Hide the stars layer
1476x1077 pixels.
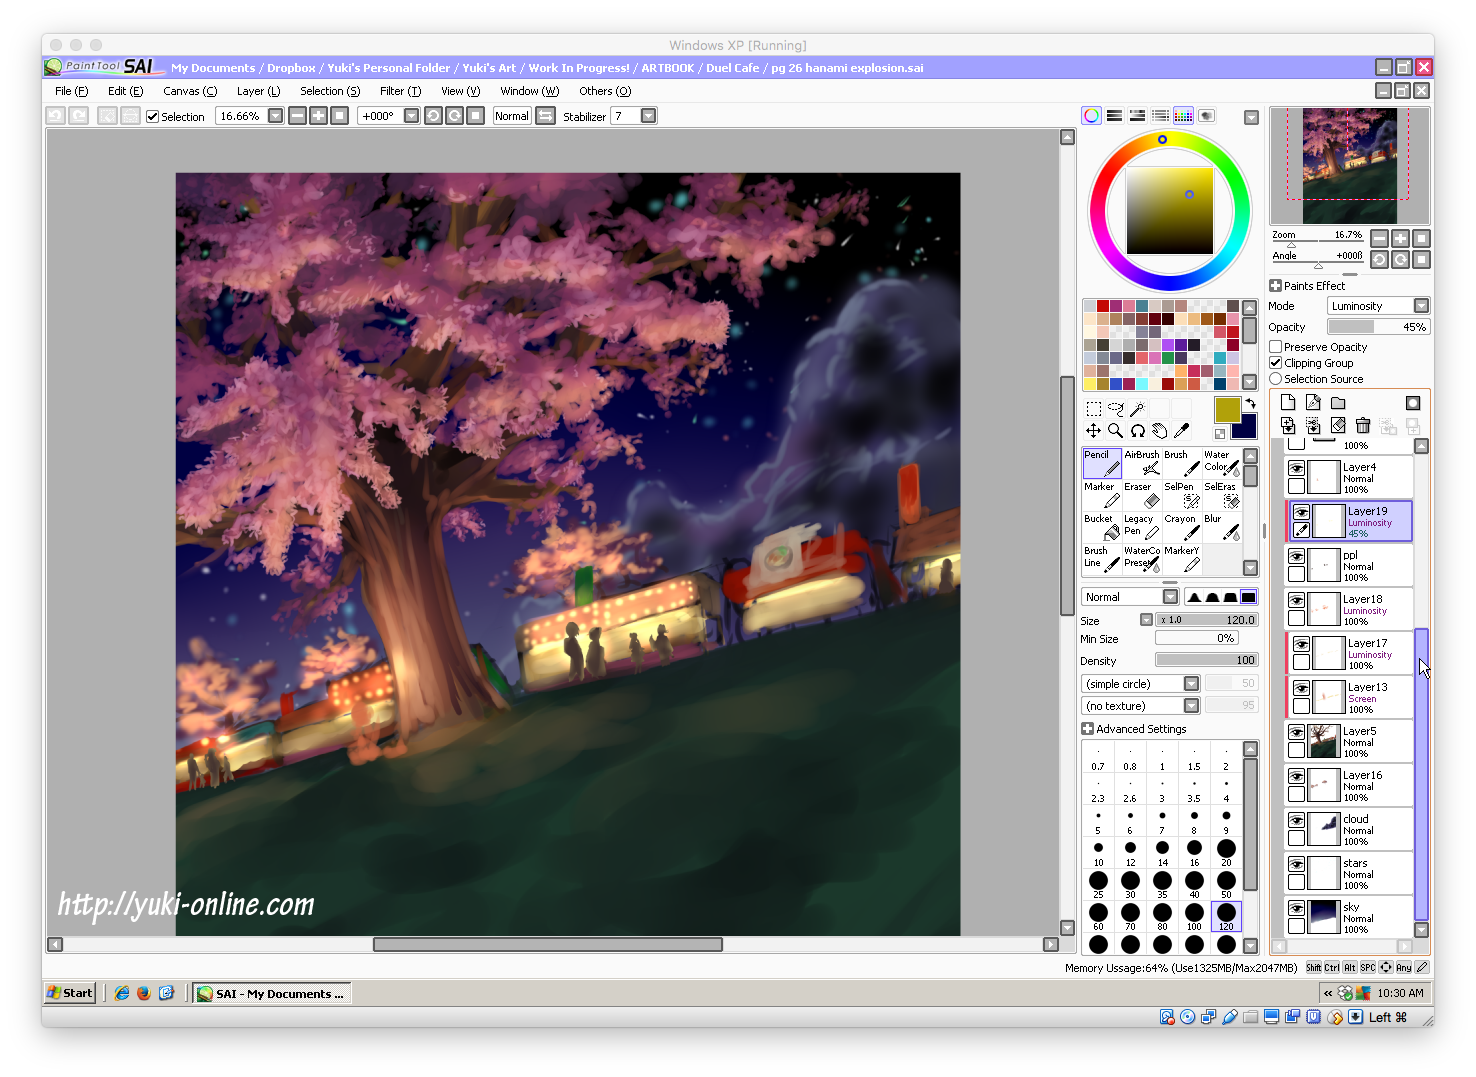click(x=1296, y=864)
